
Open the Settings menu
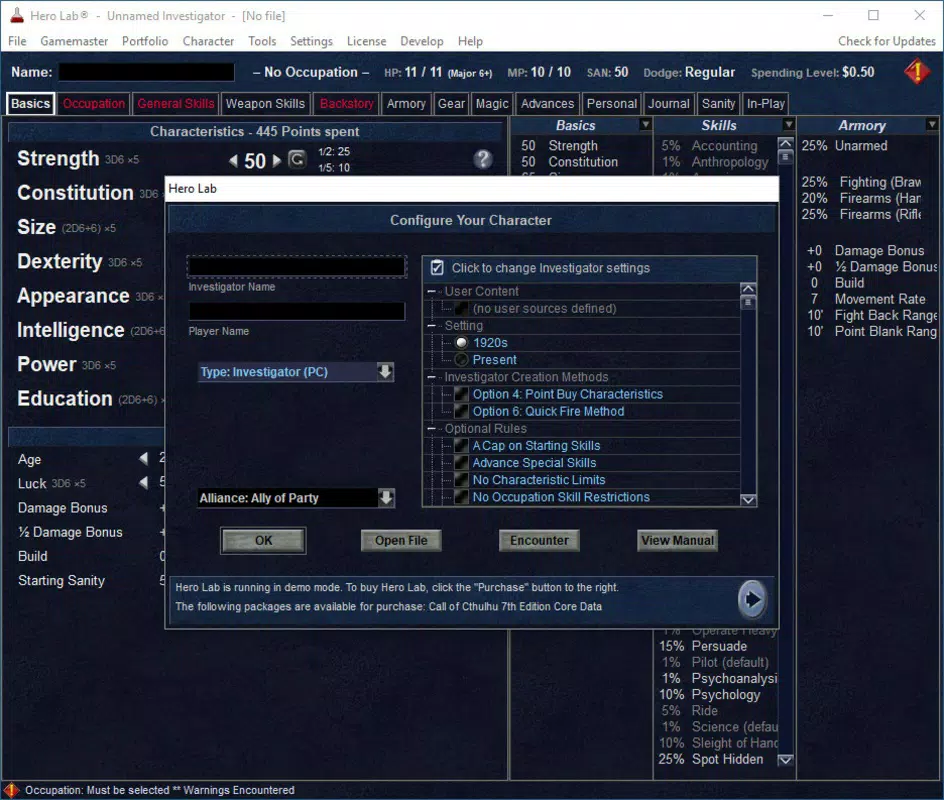click(x=311, y=41)
